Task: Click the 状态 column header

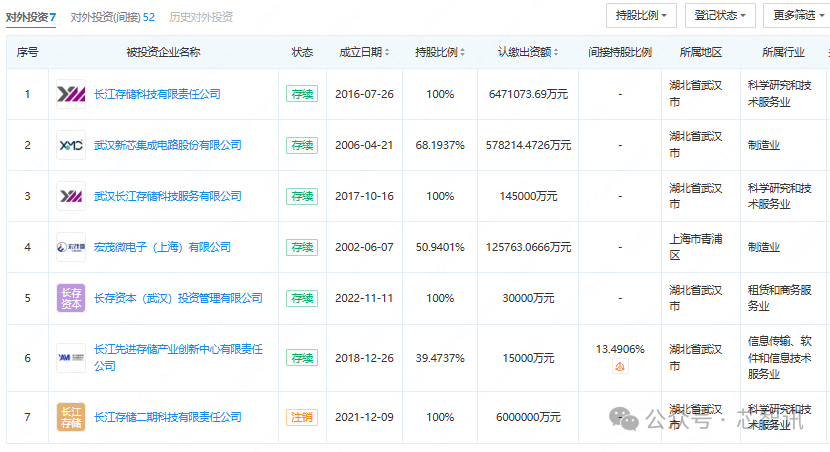Action: coord(302,52)
